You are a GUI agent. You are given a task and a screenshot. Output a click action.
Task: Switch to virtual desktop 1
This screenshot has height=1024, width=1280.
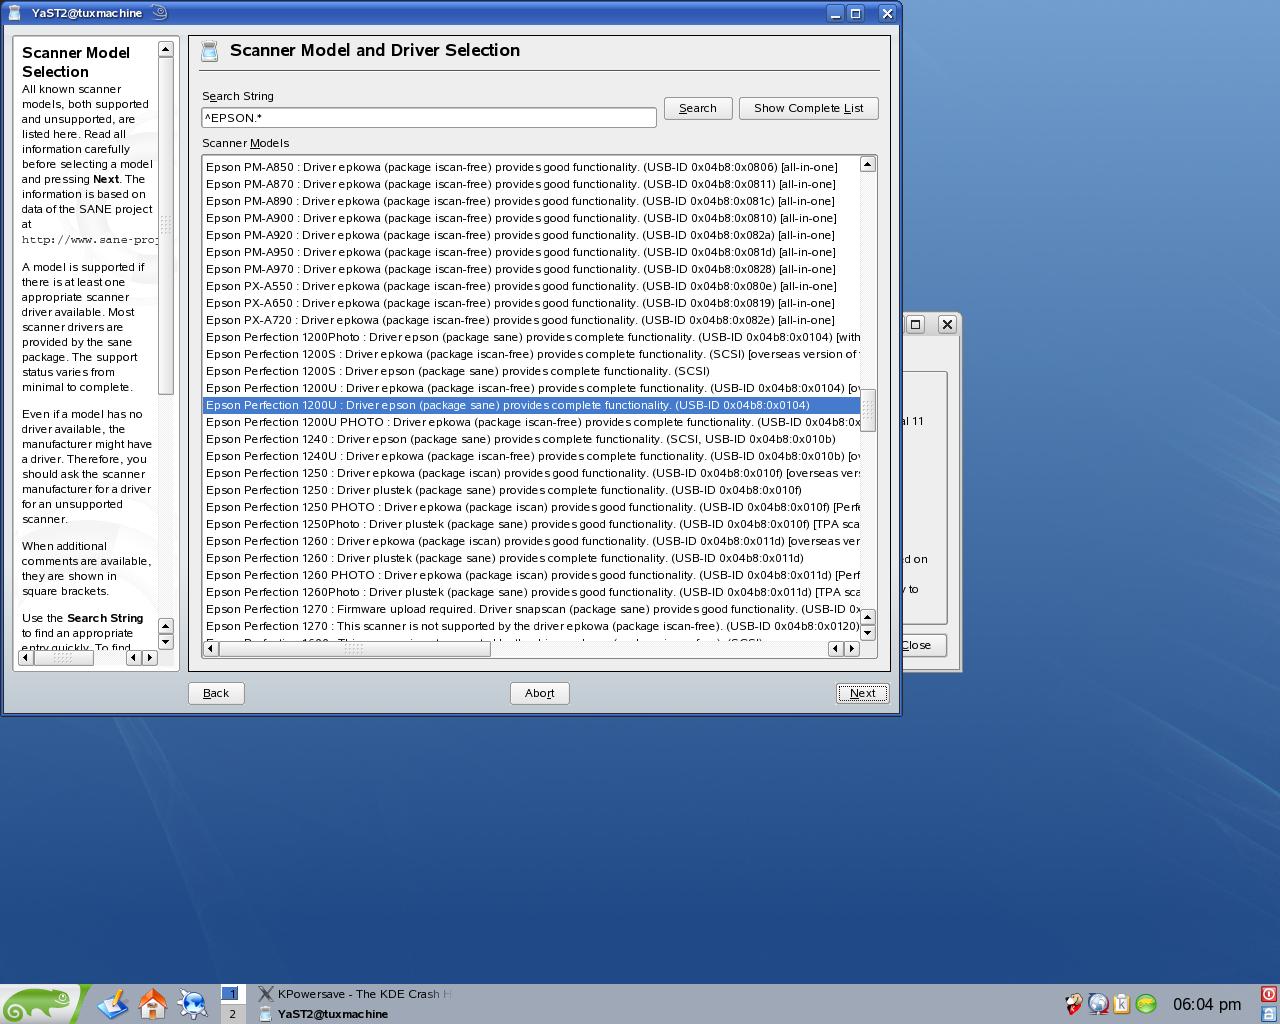pos(231,994)
